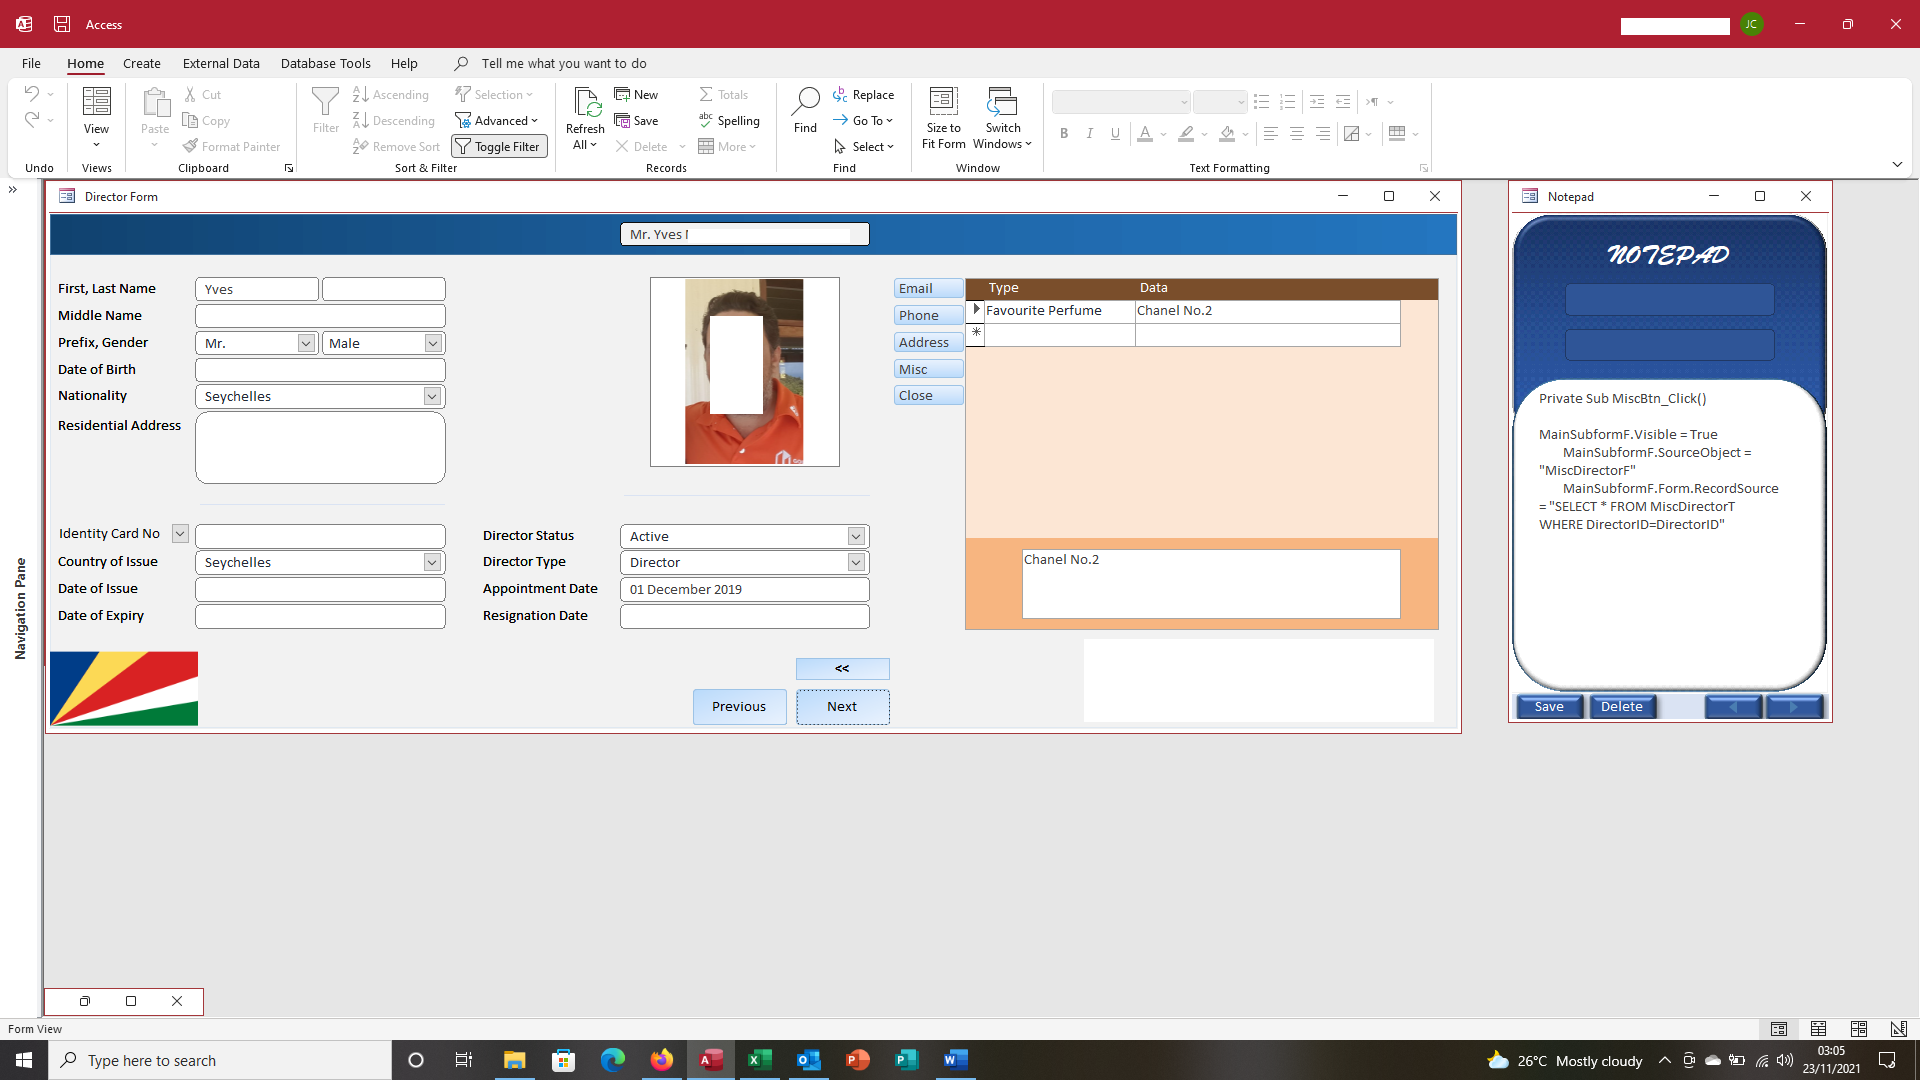
Task: Open the Gender dropdown showing Male
Action: click(x=433, y=344)
